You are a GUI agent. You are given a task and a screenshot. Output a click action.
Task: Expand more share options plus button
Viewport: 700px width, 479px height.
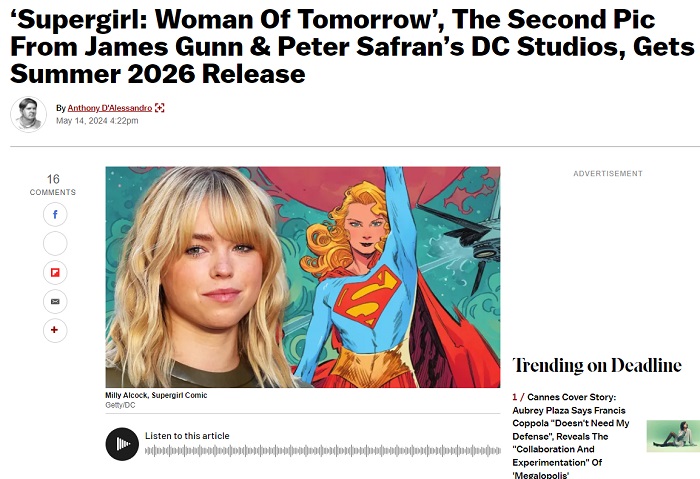[55, 330]
